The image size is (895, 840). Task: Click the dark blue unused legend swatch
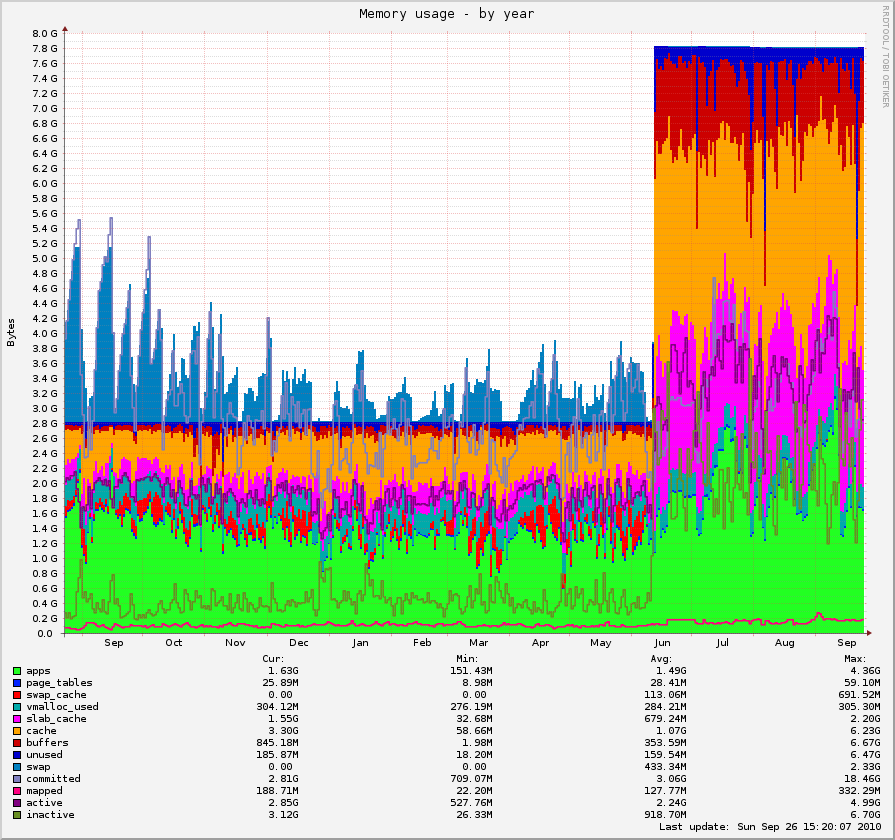[17, 755]
